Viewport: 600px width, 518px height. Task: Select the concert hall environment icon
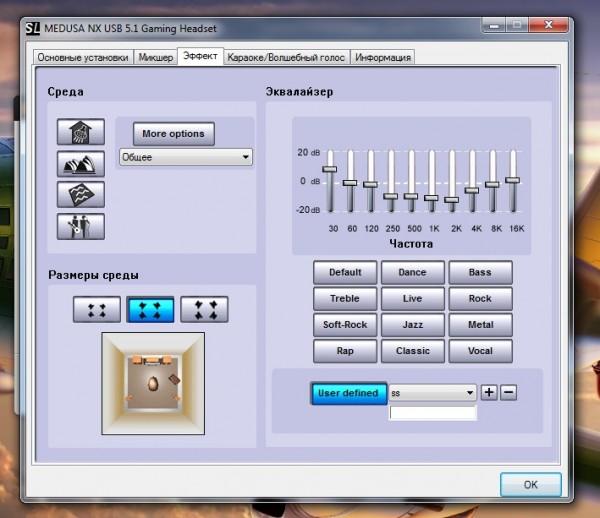click(x=81, y=164)
